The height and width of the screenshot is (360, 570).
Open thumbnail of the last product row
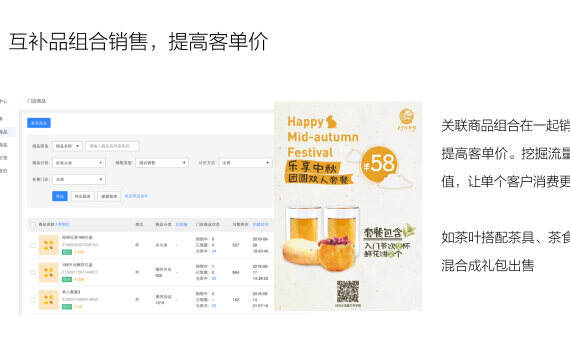(48, 300)
